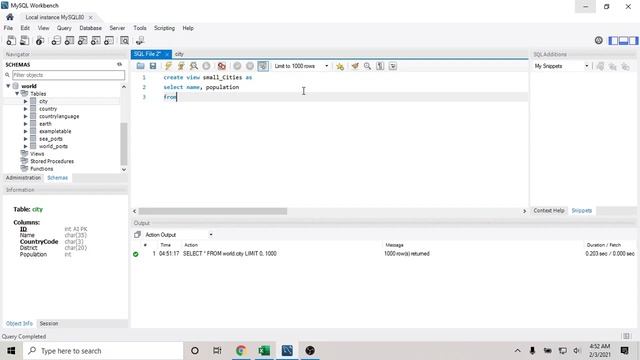Switch to the Administration tab
This screenshot has width=640, height=360.
point(23,178)
